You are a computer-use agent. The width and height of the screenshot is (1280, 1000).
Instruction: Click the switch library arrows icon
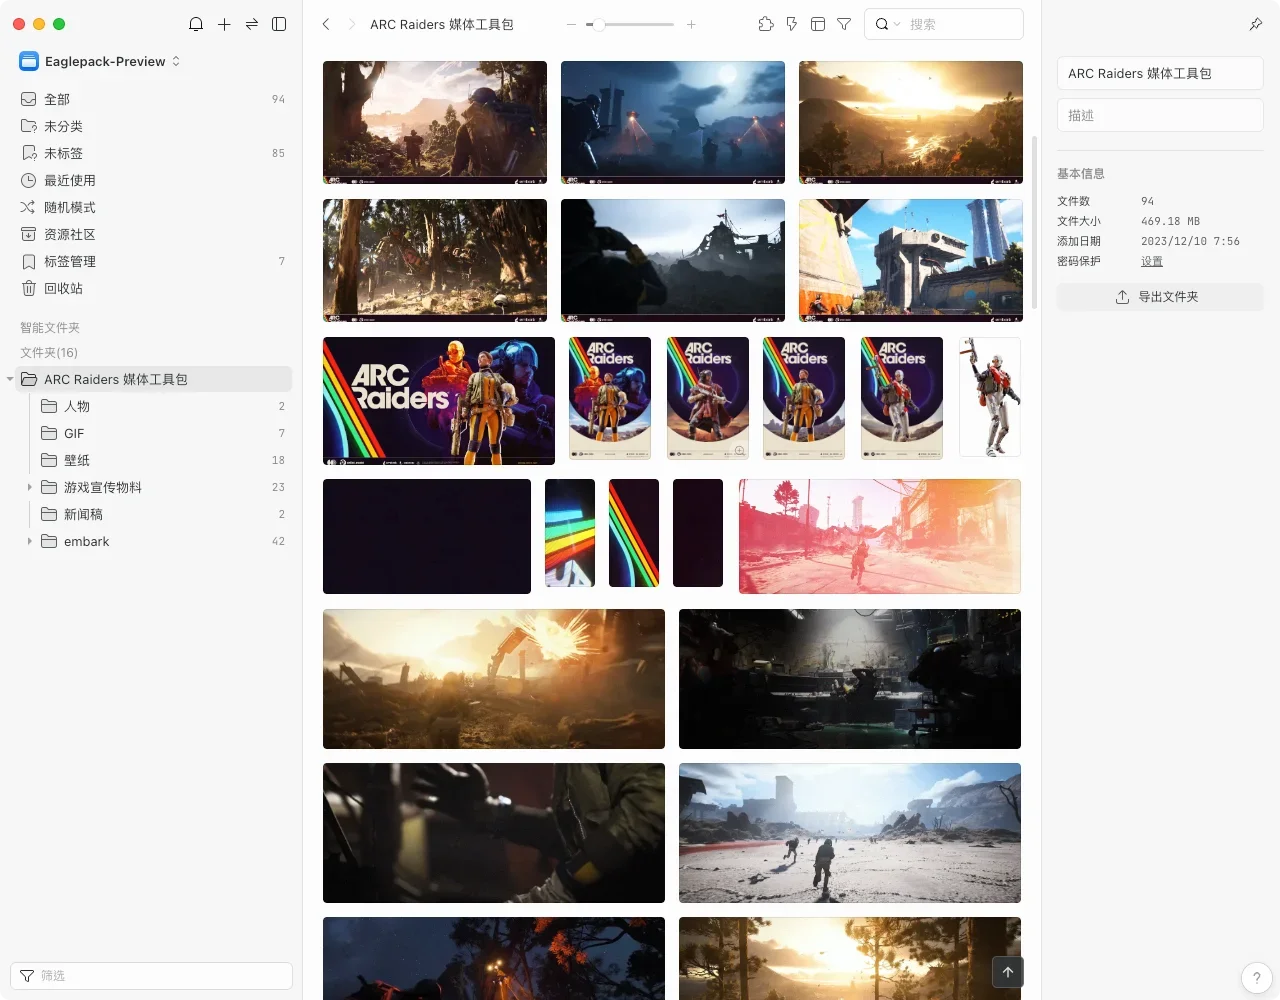(x=252, y=24)
